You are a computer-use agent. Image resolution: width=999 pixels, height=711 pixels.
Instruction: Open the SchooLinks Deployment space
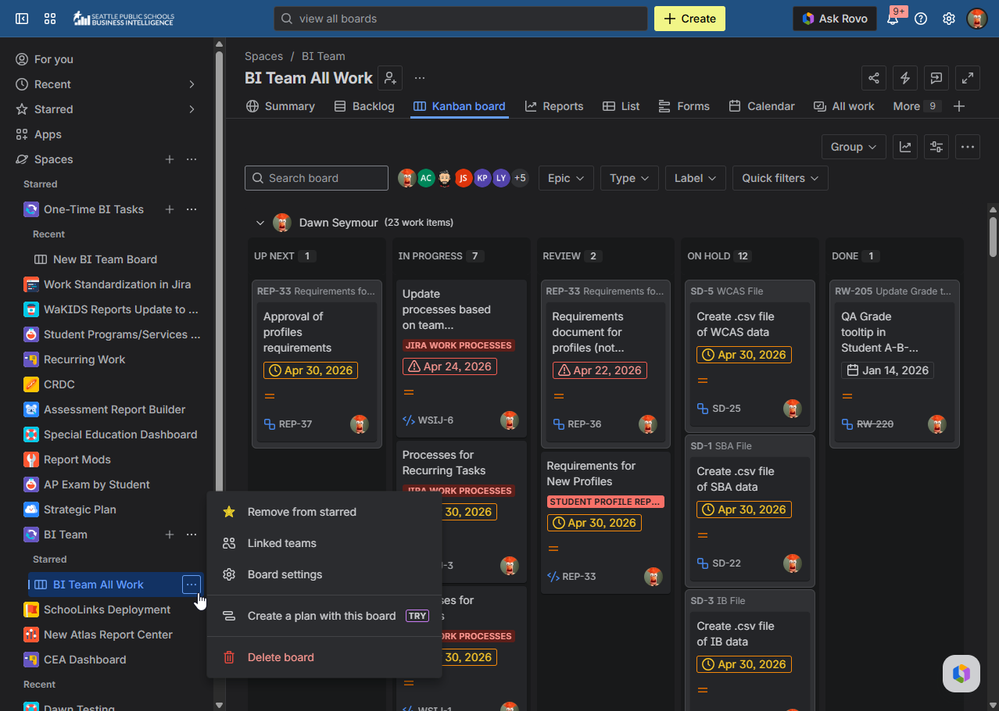107,610
